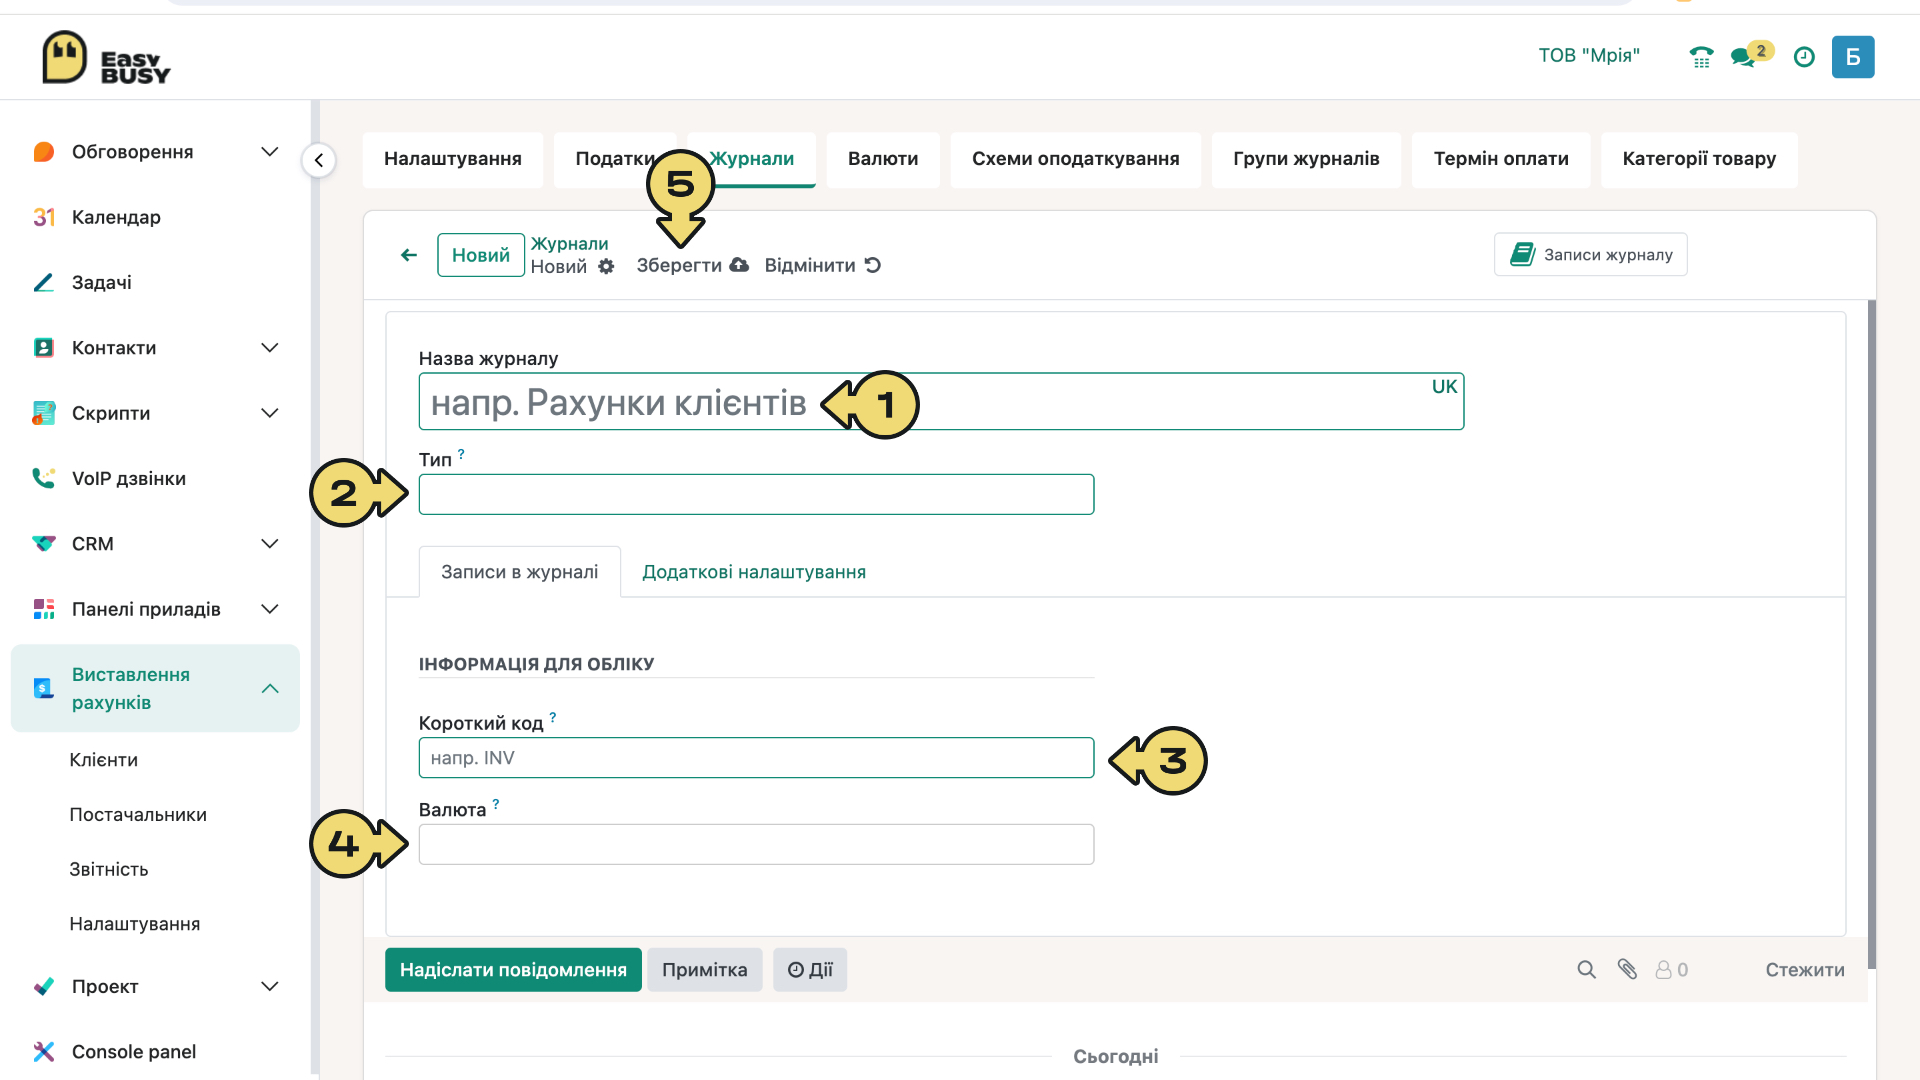This screenshot has height=1080, width=1920.
Task: Click the form vertical scrollbar
Action: pyautogui.click(x=1871, y=634)
